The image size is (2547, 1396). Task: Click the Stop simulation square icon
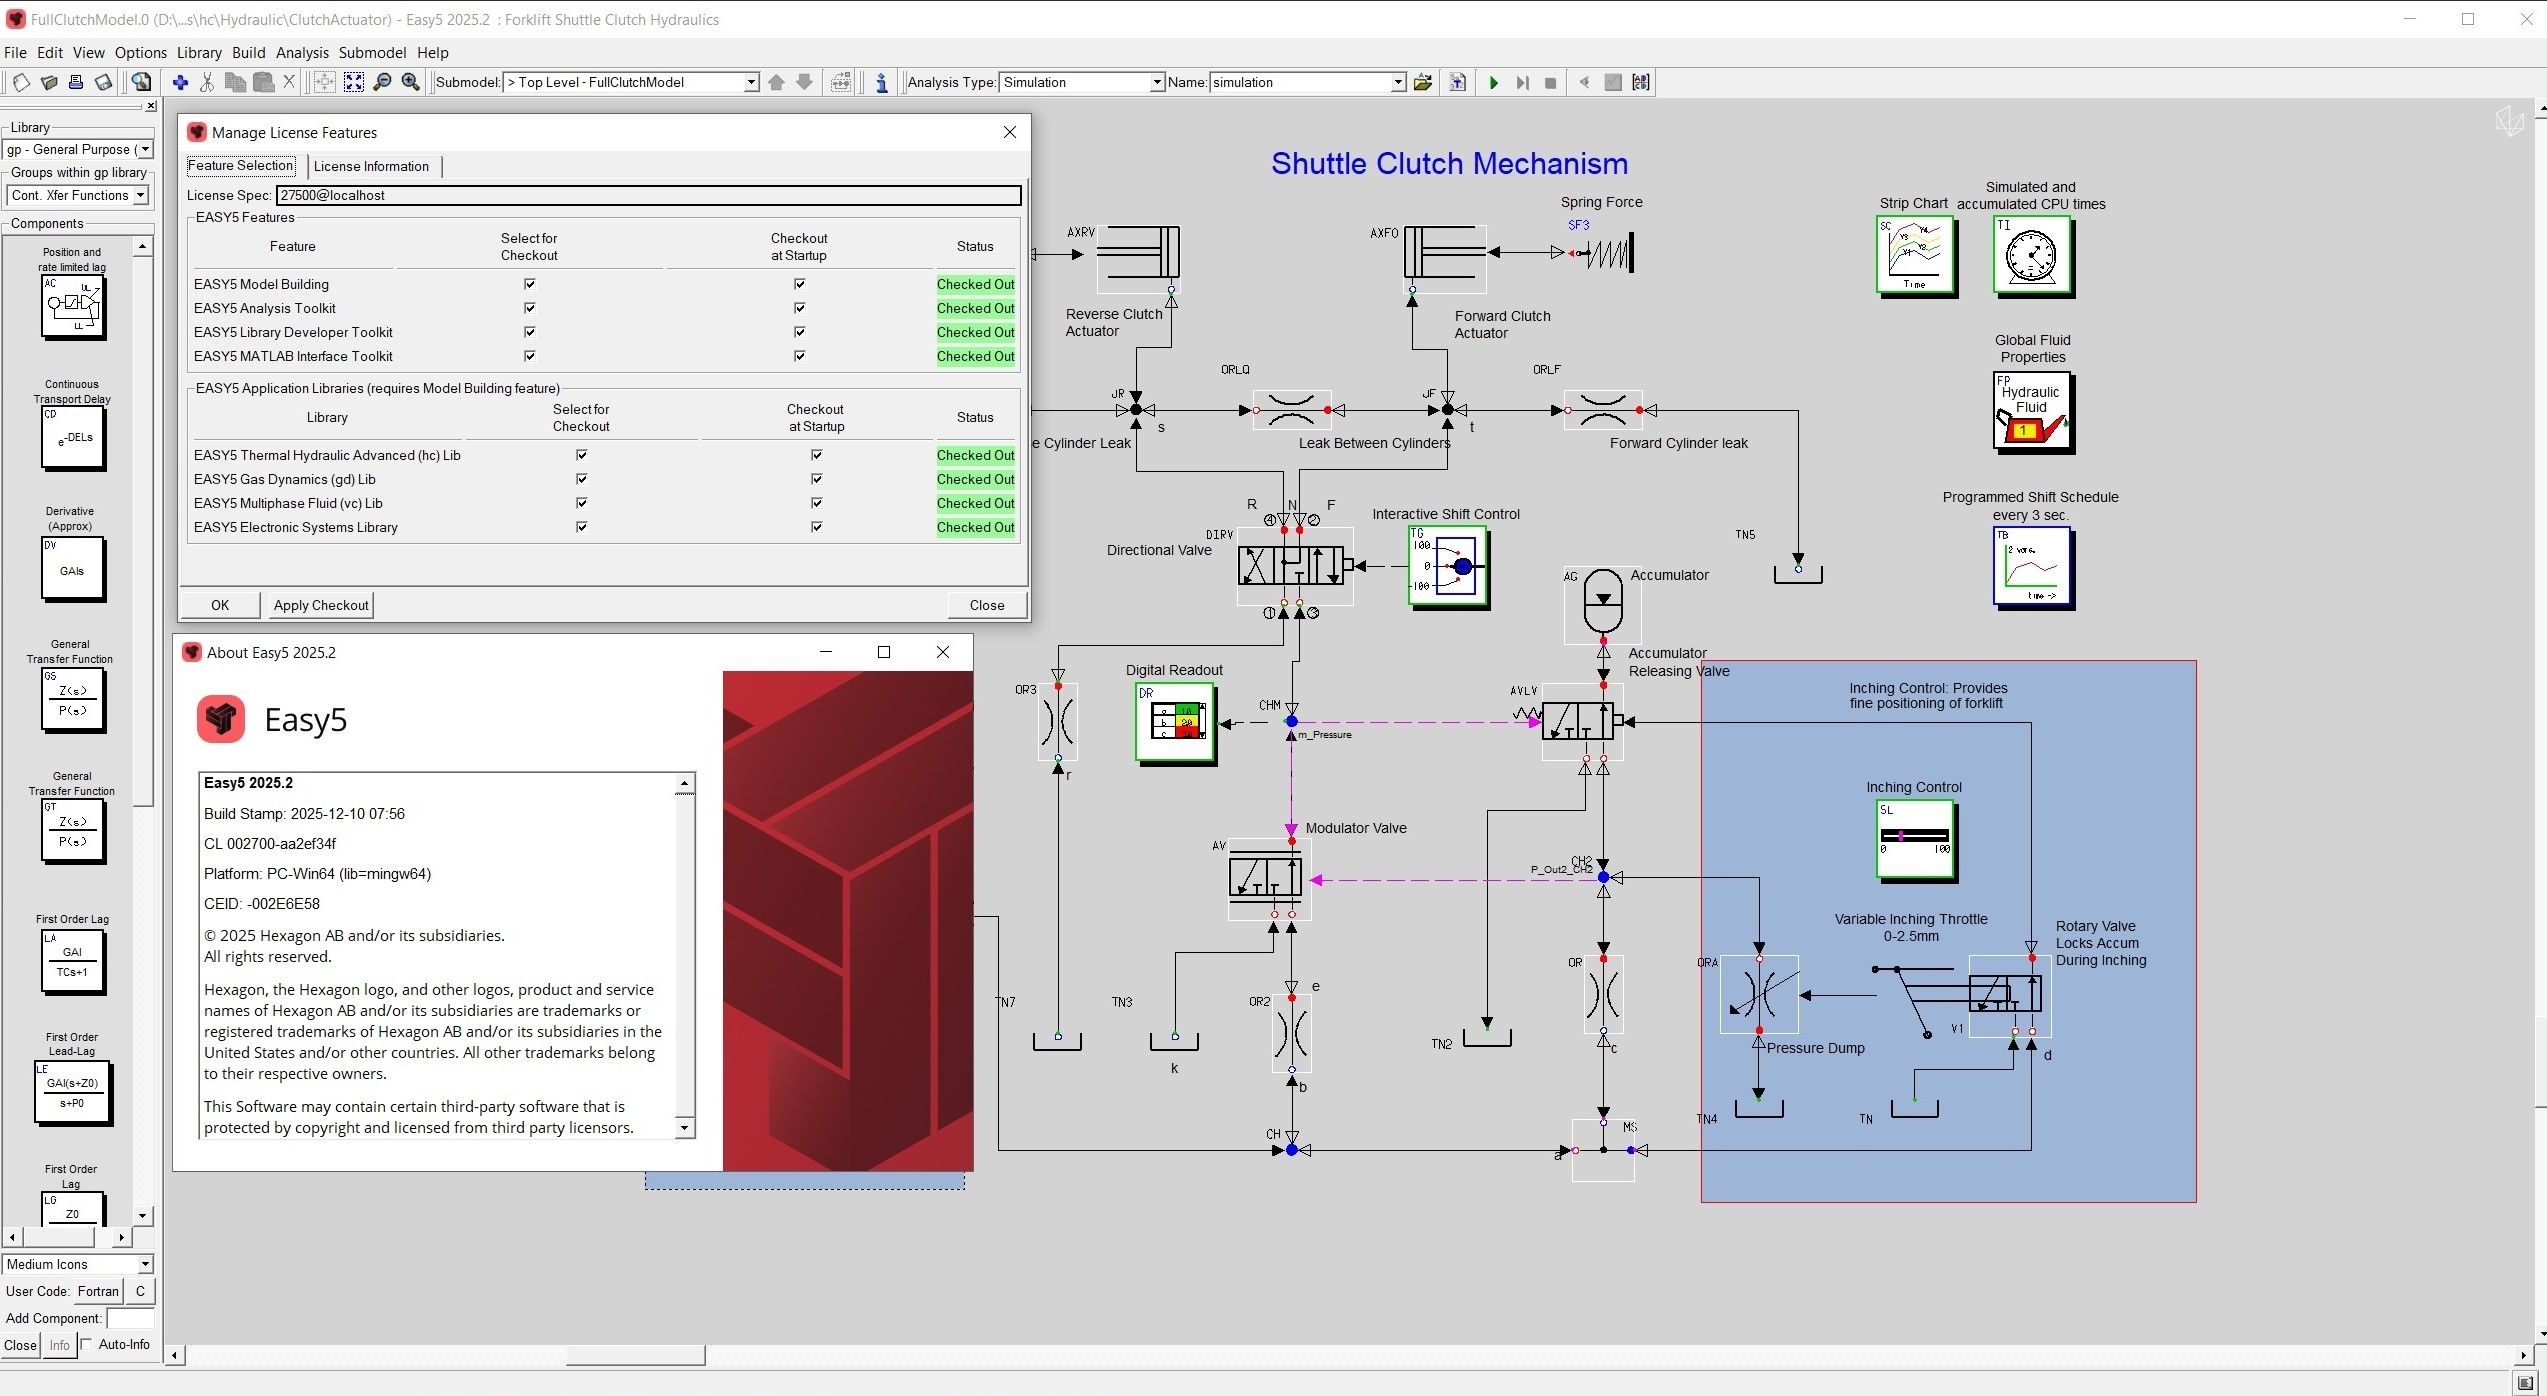(x=1550, y=82)
